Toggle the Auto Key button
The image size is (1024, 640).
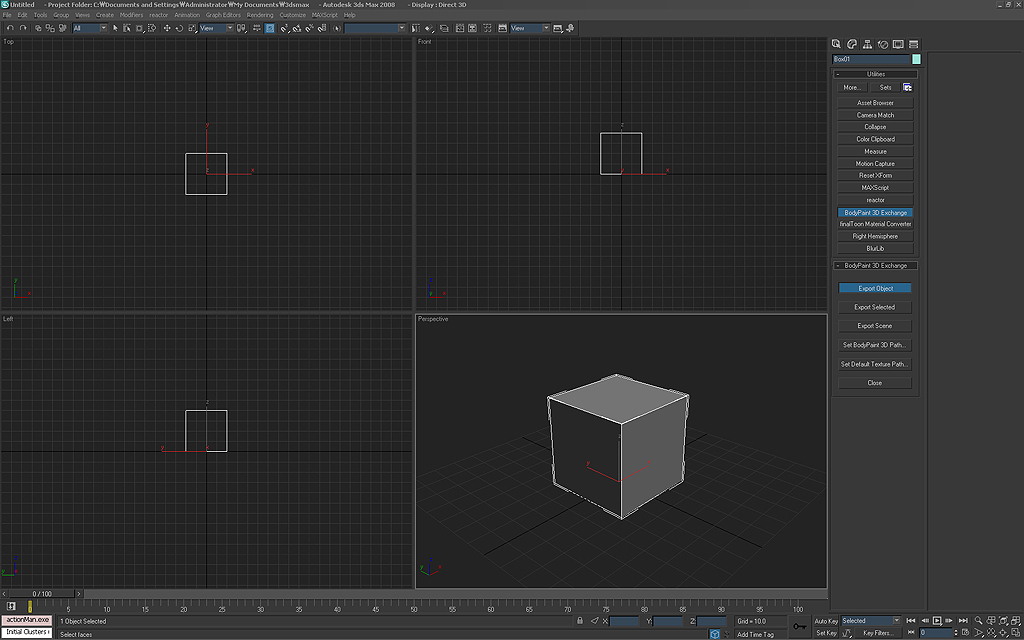pyautogui.click(x=826, y=620)
